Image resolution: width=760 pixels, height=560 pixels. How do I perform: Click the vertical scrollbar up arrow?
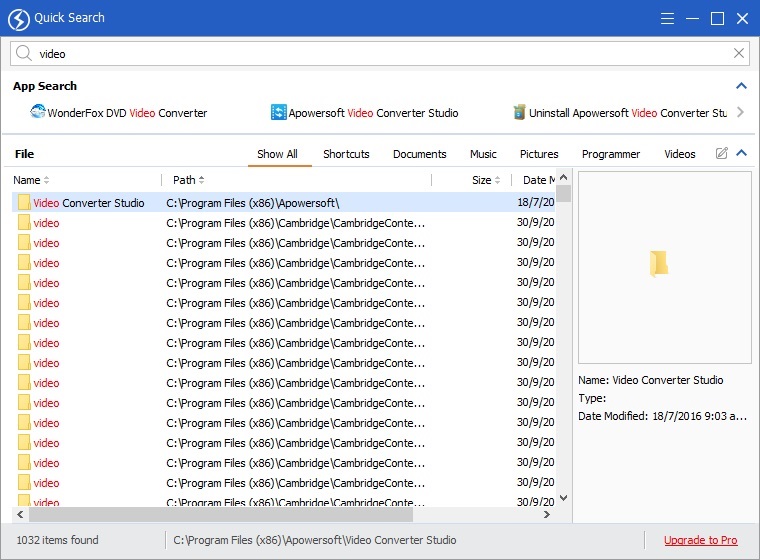[x=563, y=177]
